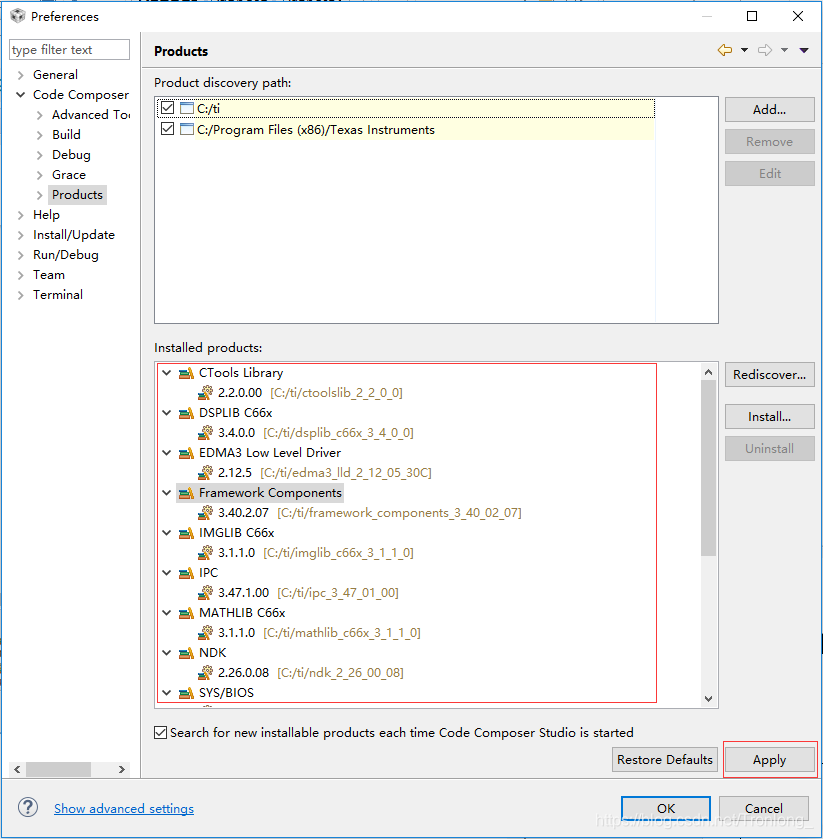This screenshot has width=823, height=839.
Task: Collapse the MATHLIB C66x tree node
Action: tap(166, 613)
